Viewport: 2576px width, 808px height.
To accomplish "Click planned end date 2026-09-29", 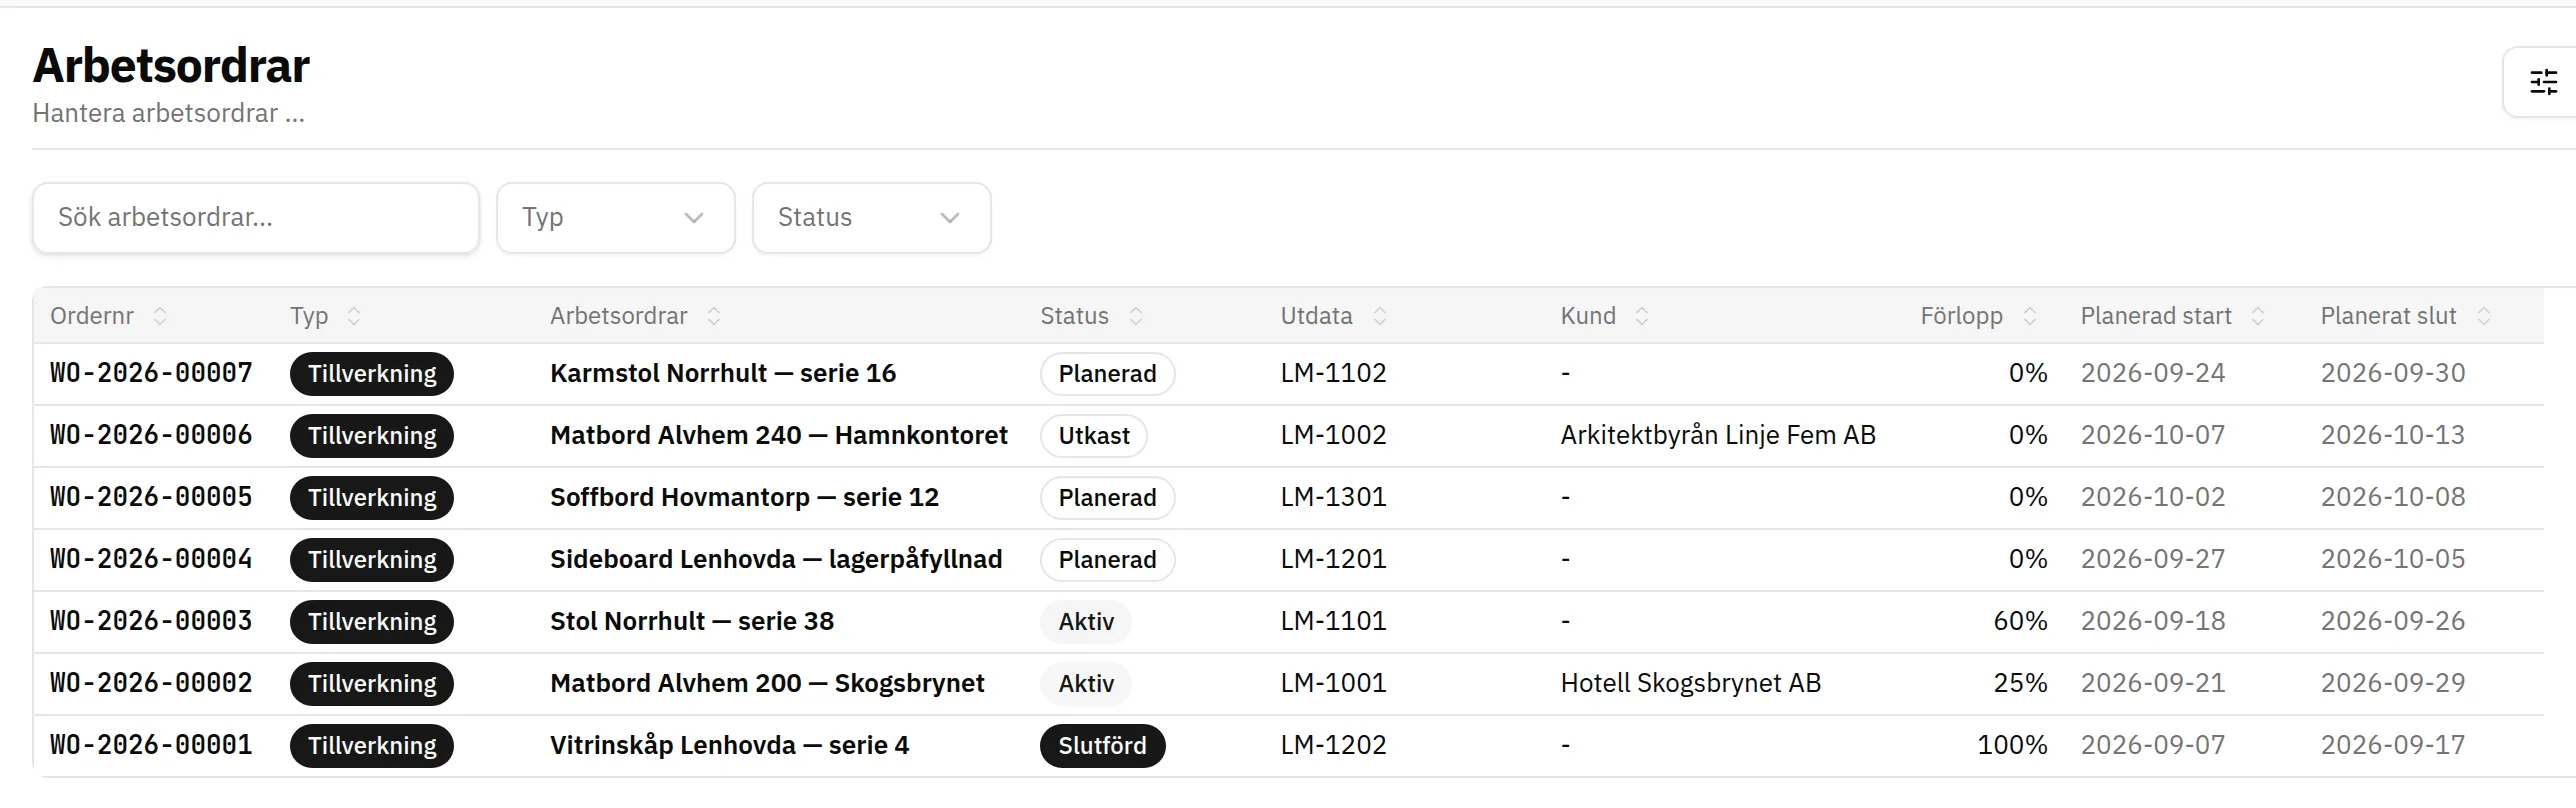I will 2393,683.
